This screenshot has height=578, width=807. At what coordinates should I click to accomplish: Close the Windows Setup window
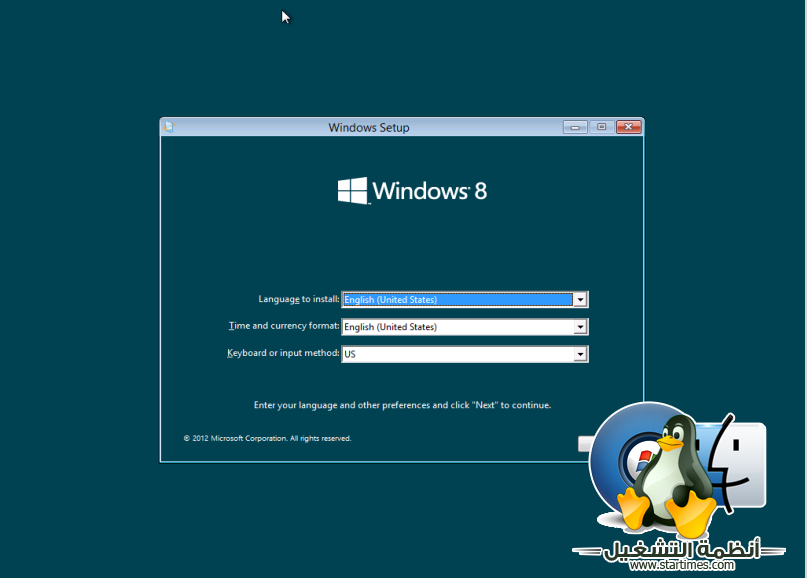click(x=628, y=127)
